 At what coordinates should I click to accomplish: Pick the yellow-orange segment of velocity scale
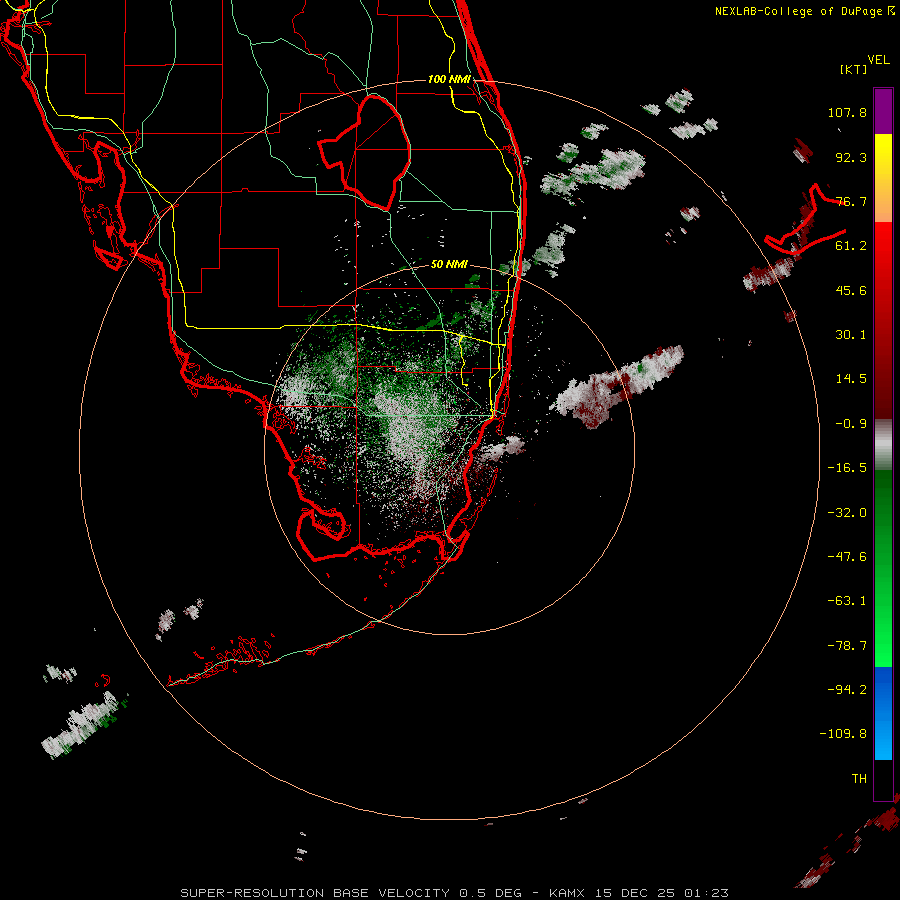[883, 178]
